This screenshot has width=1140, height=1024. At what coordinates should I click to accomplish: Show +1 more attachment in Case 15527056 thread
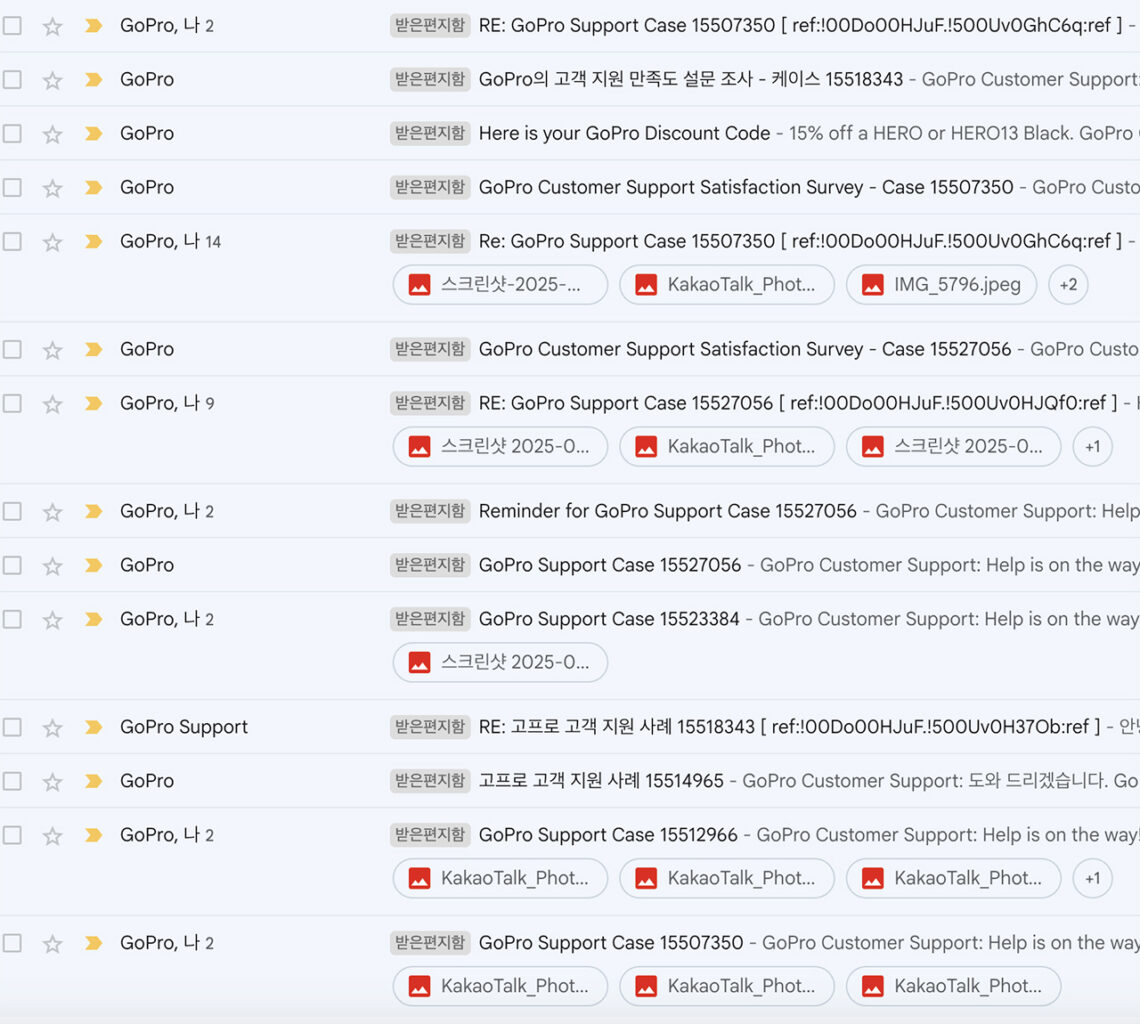coord(1092,447)
